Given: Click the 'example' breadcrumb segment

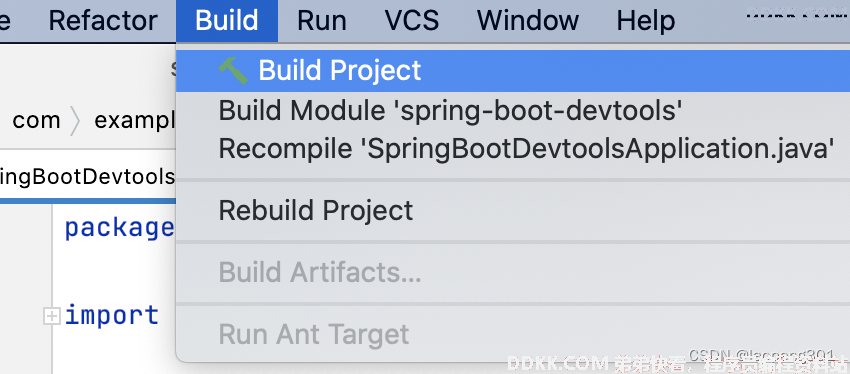Looking at the screenshot, I should click(135, 120).
